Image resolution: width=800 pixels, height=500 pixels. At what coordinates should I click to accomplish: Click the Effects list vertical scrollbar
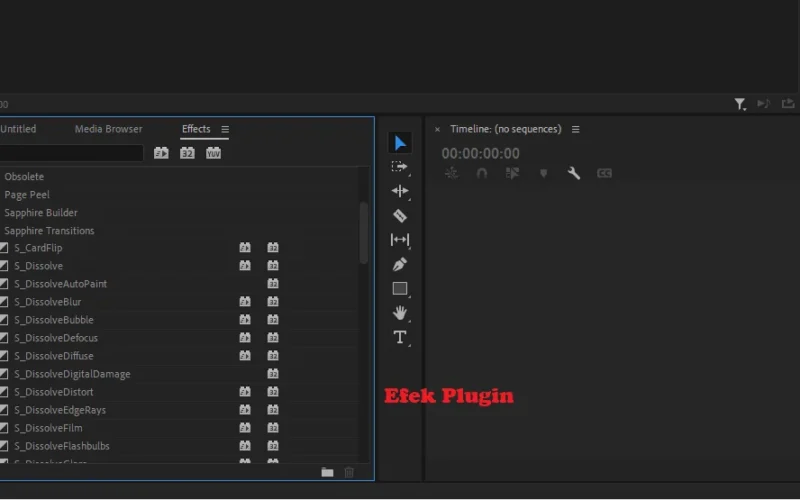tap(364, 233)
